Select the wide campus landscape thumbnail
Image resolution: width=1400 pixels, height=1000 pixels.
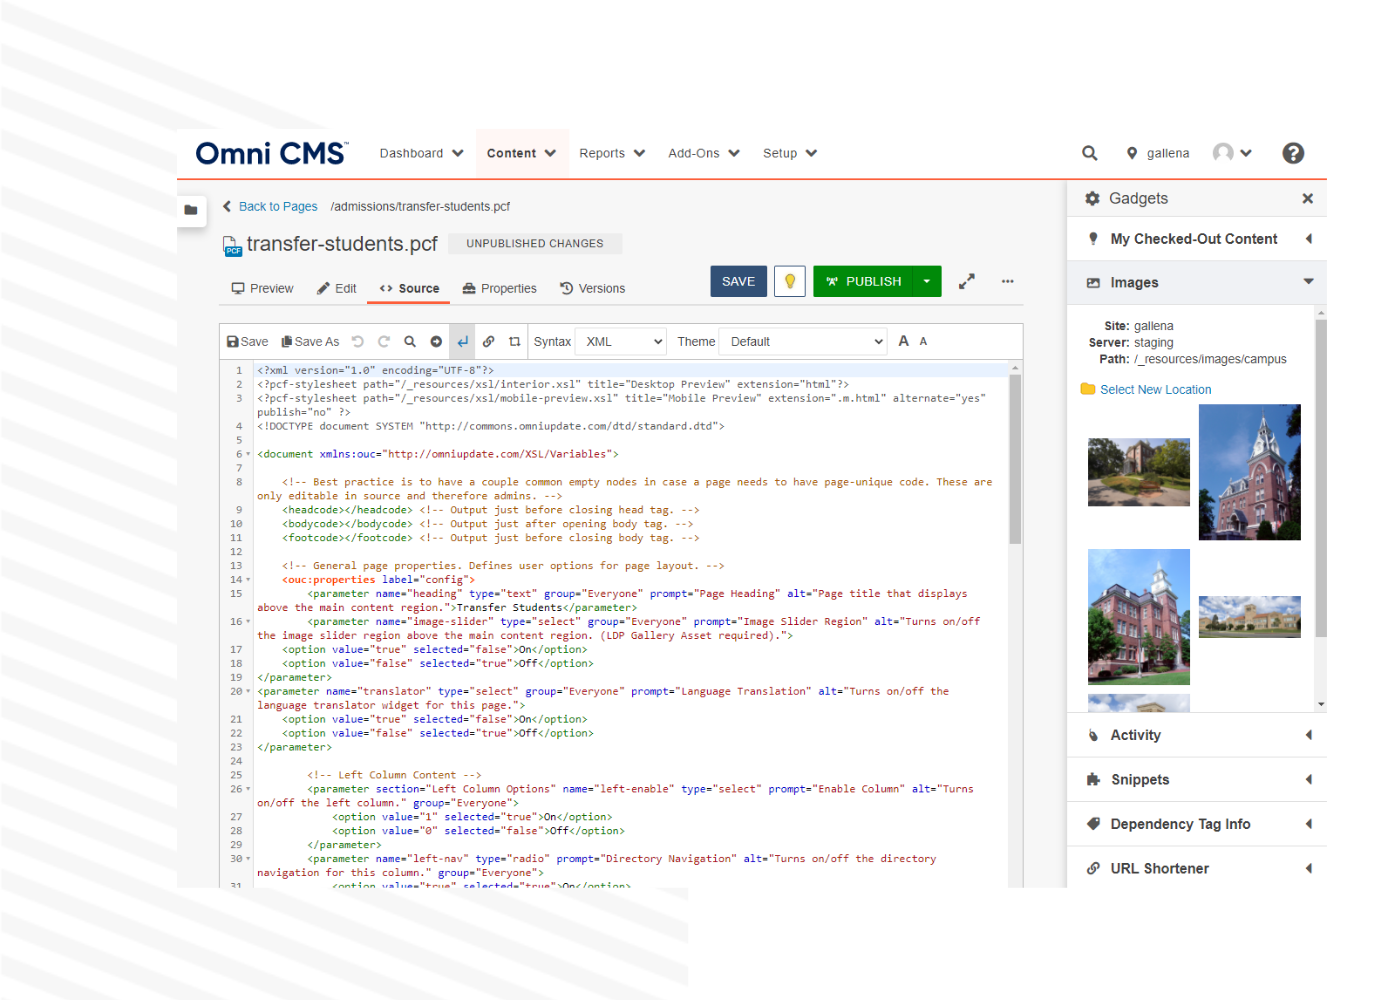tap(1250, 617)
